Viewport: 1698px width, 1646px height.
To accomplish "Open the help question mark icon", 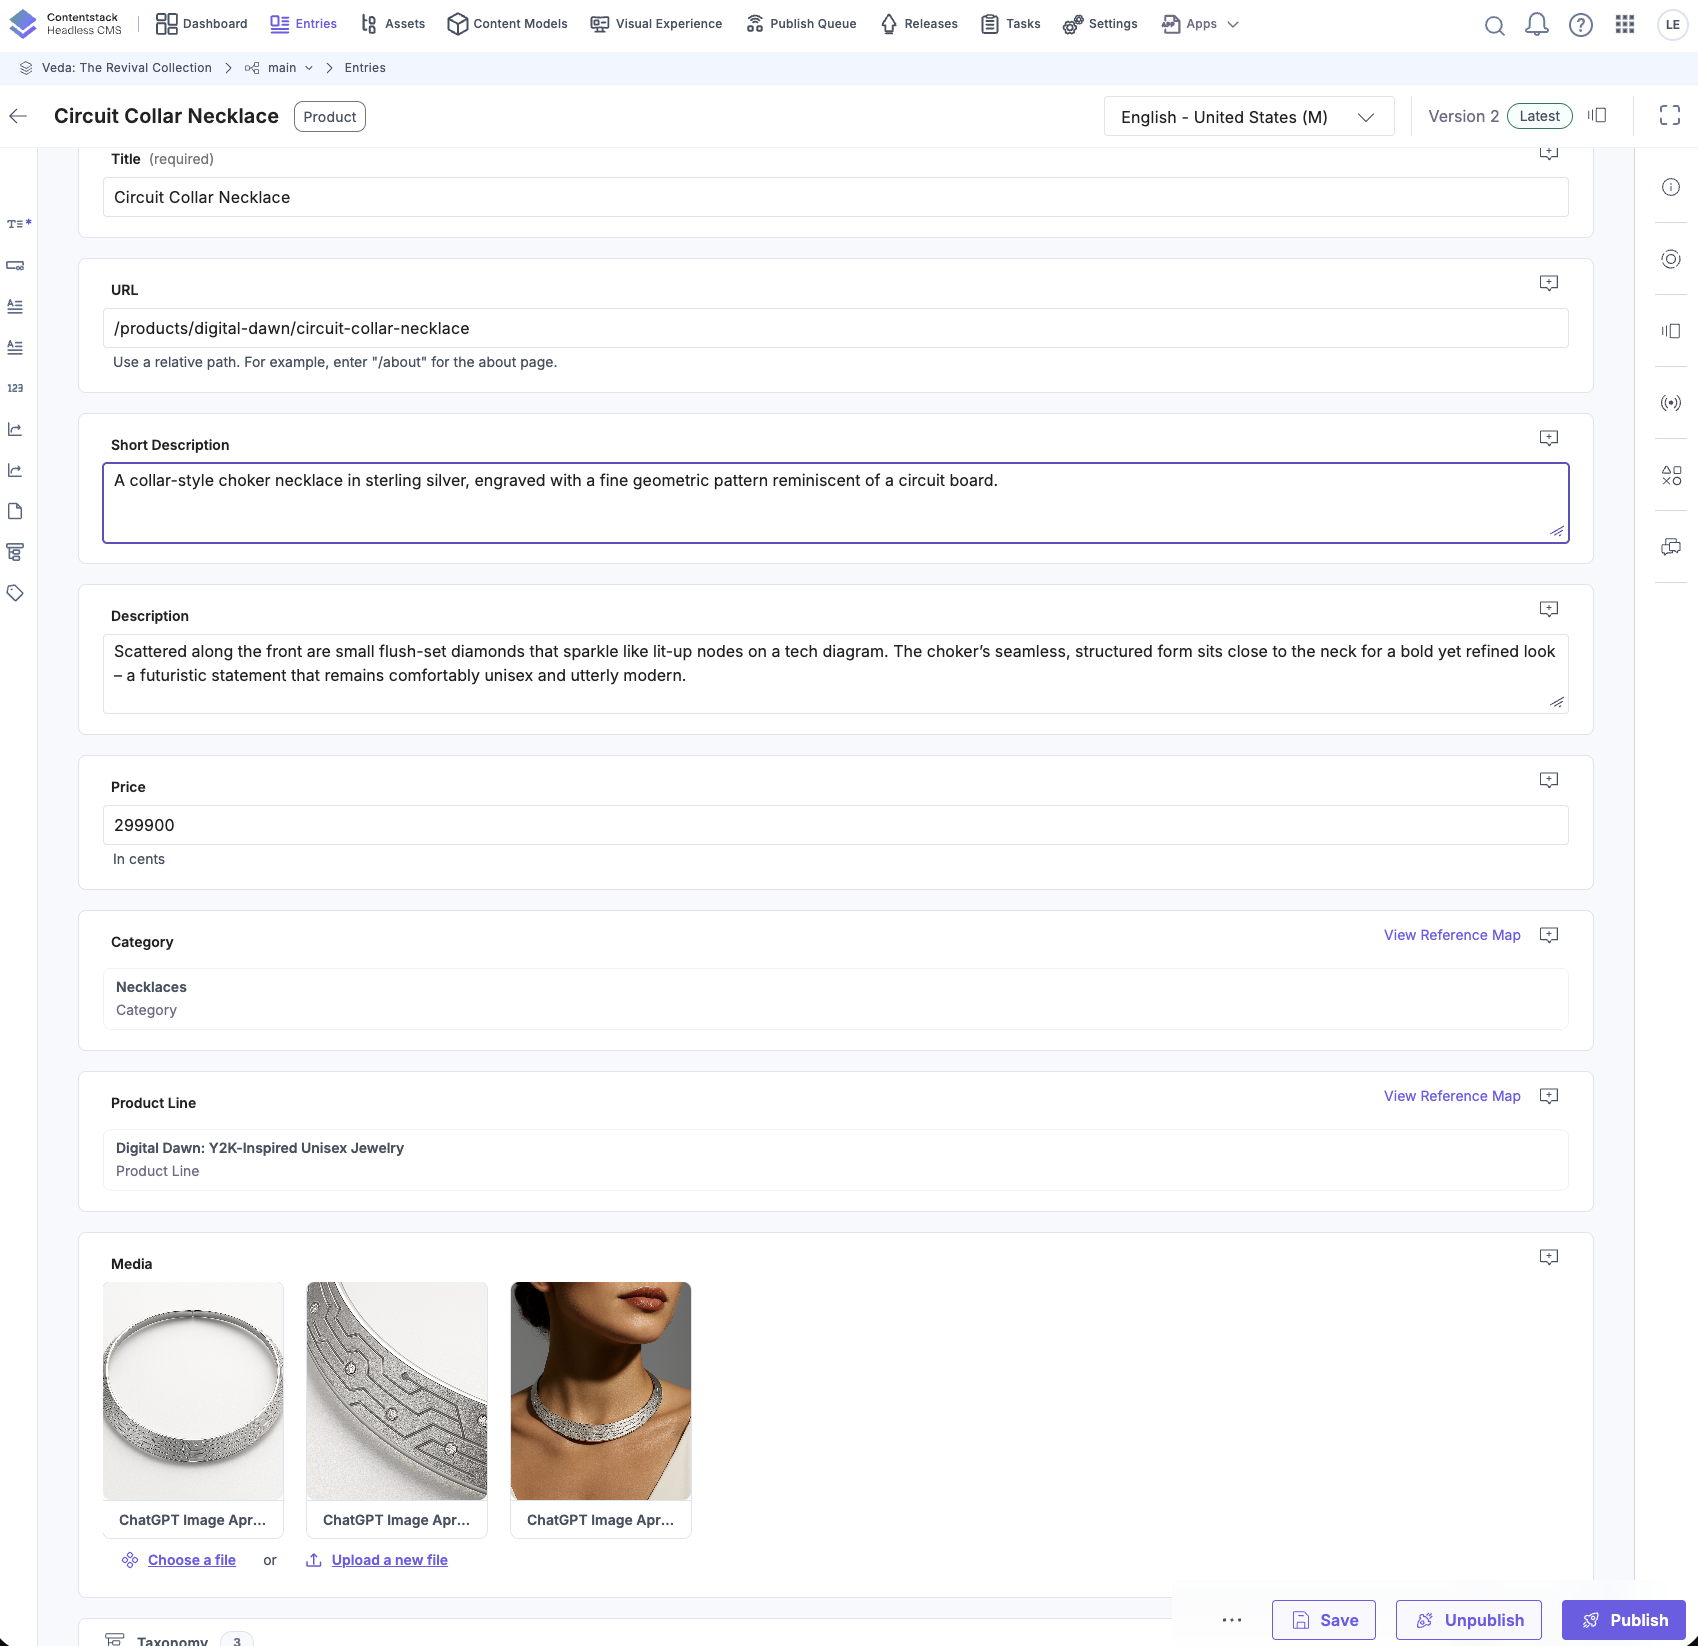I will click(1581, 25).
